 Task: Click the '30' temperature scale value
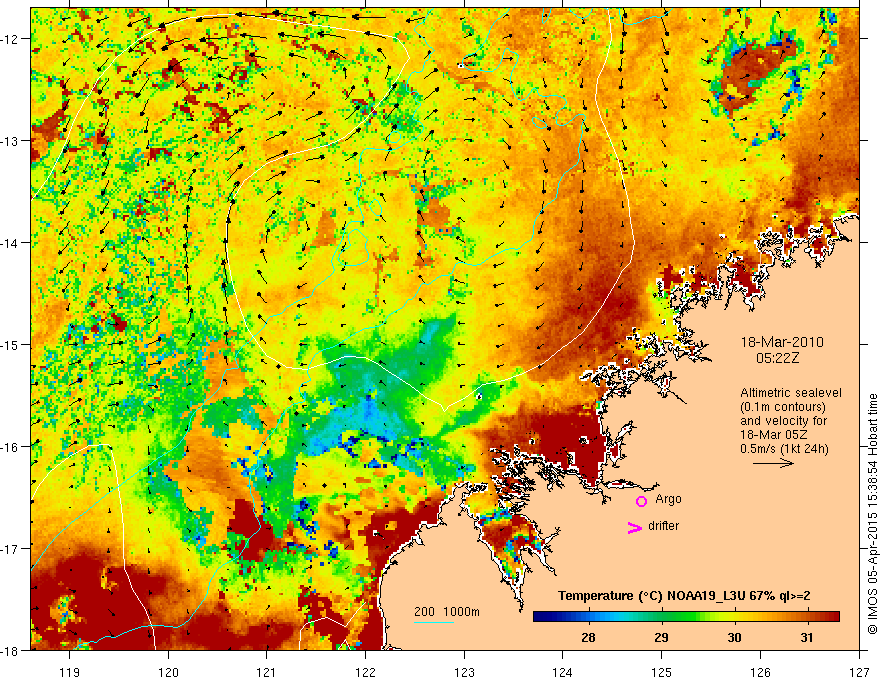734,637
